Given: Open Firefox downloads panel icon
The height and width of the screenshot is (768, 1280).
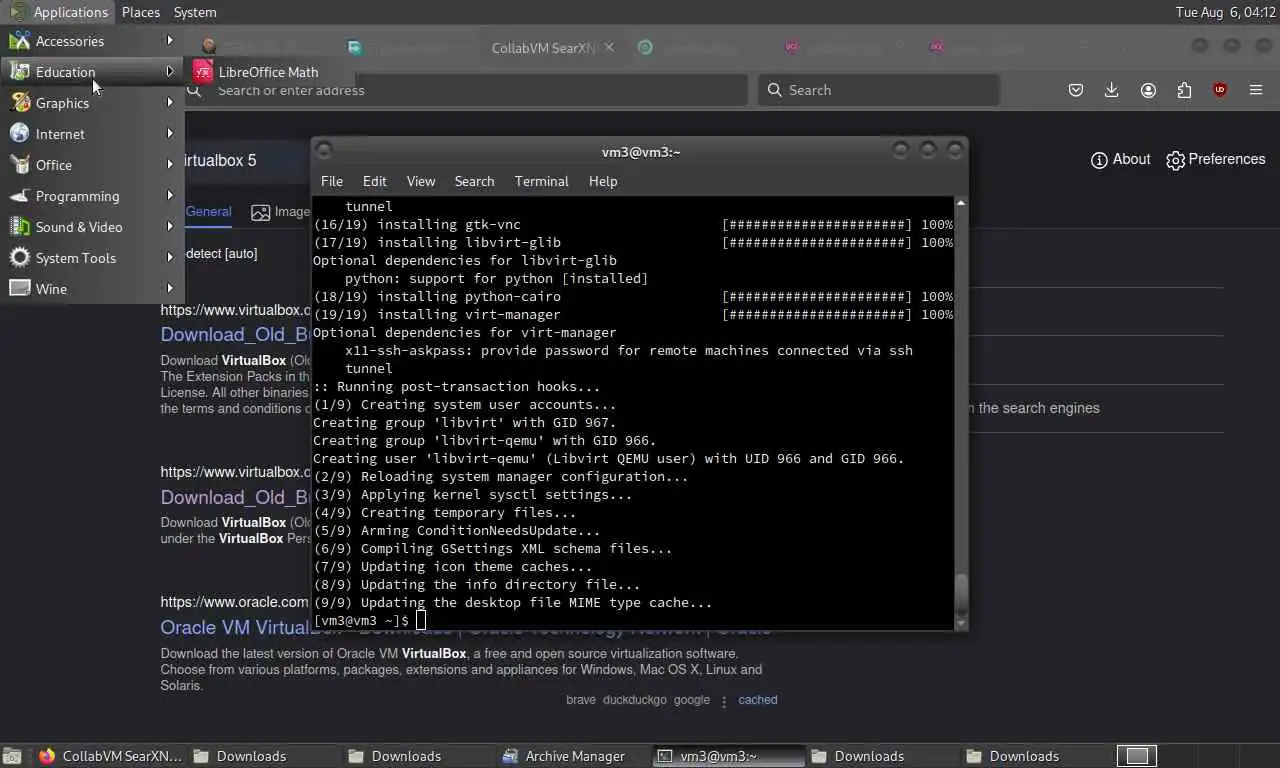Looking at the screenshot, I should [x=1111, y=90].
